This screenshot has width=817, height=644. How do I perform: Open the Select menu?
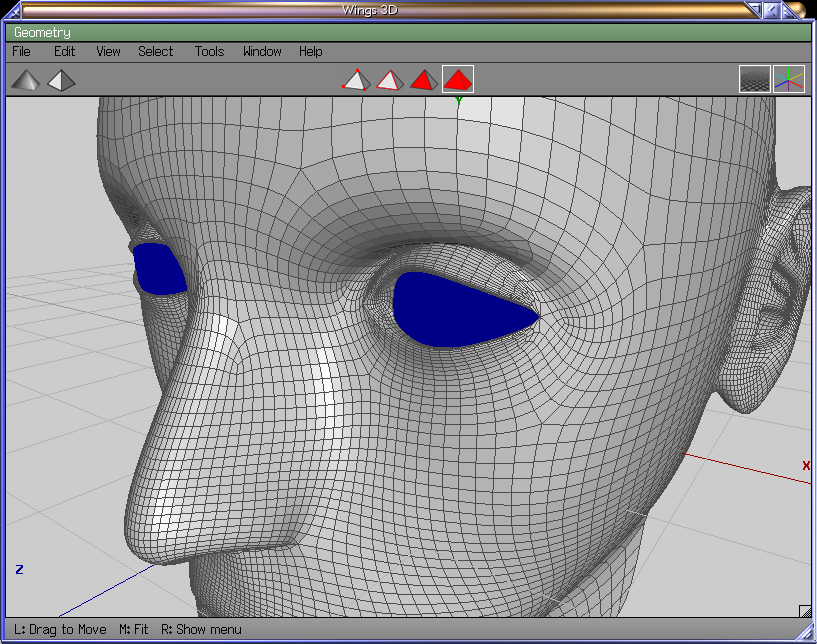[x=155, y=51]
